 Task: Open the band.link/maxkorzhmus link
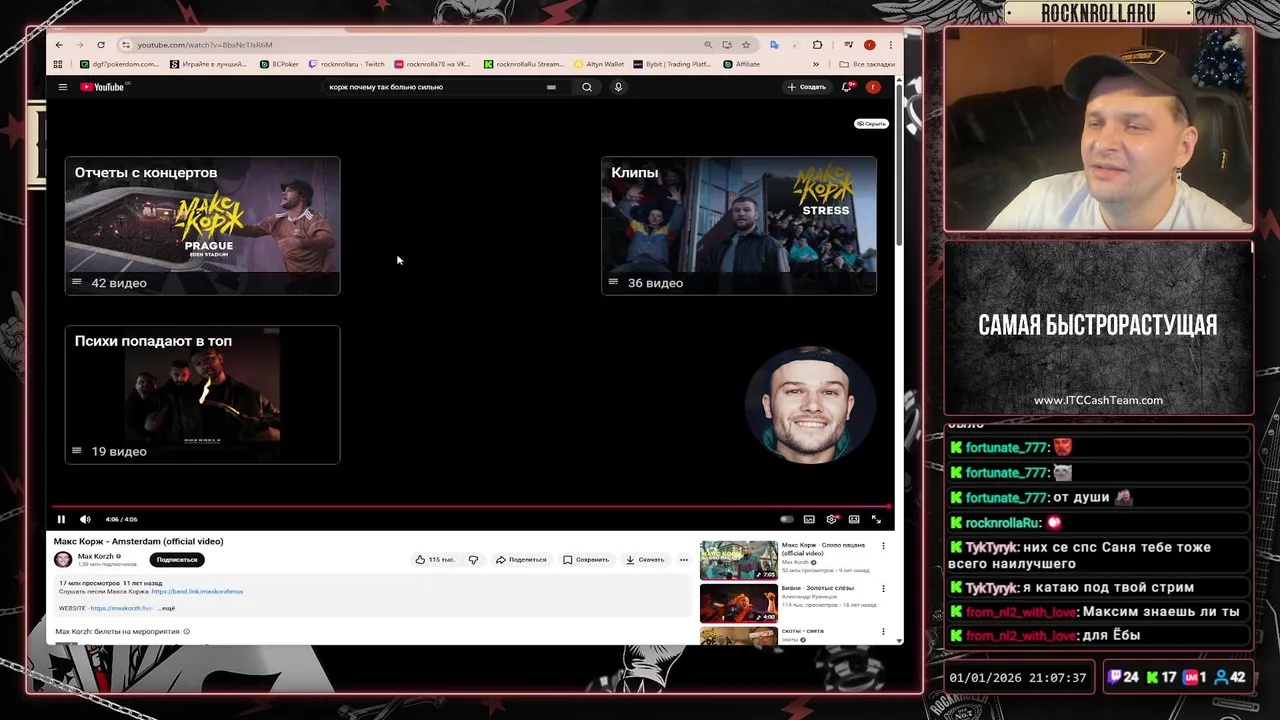197,592
